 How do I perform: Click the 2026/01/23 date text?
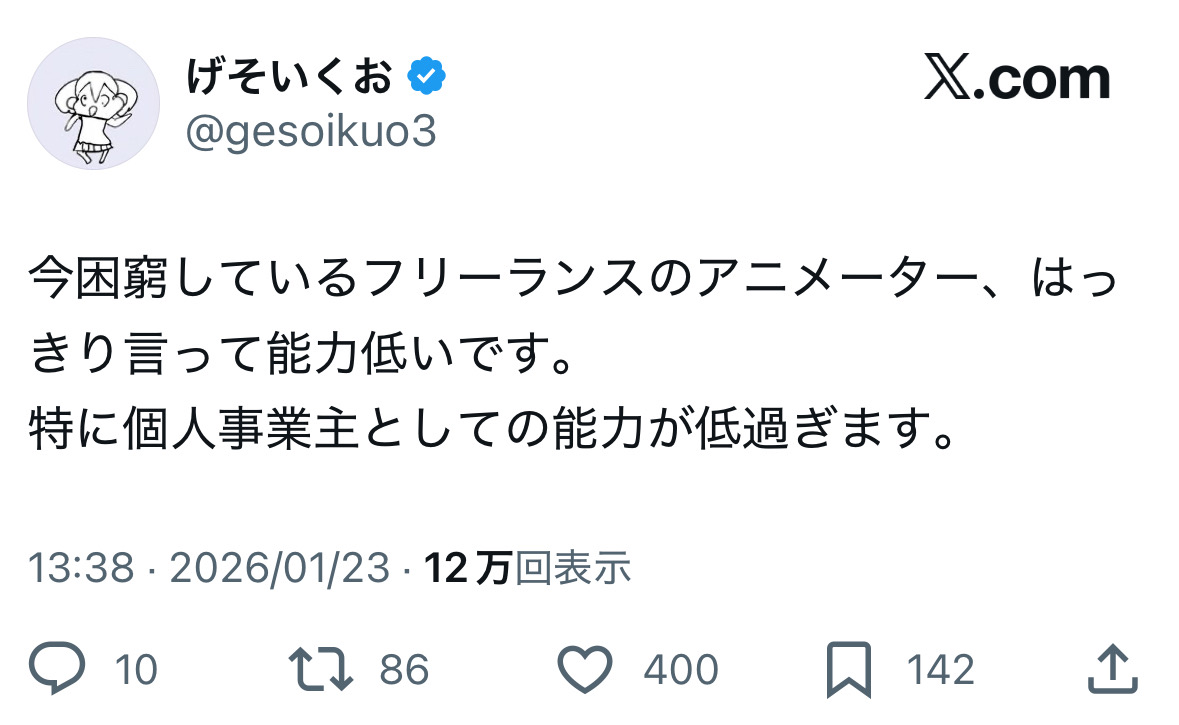(x=280, y=569)
